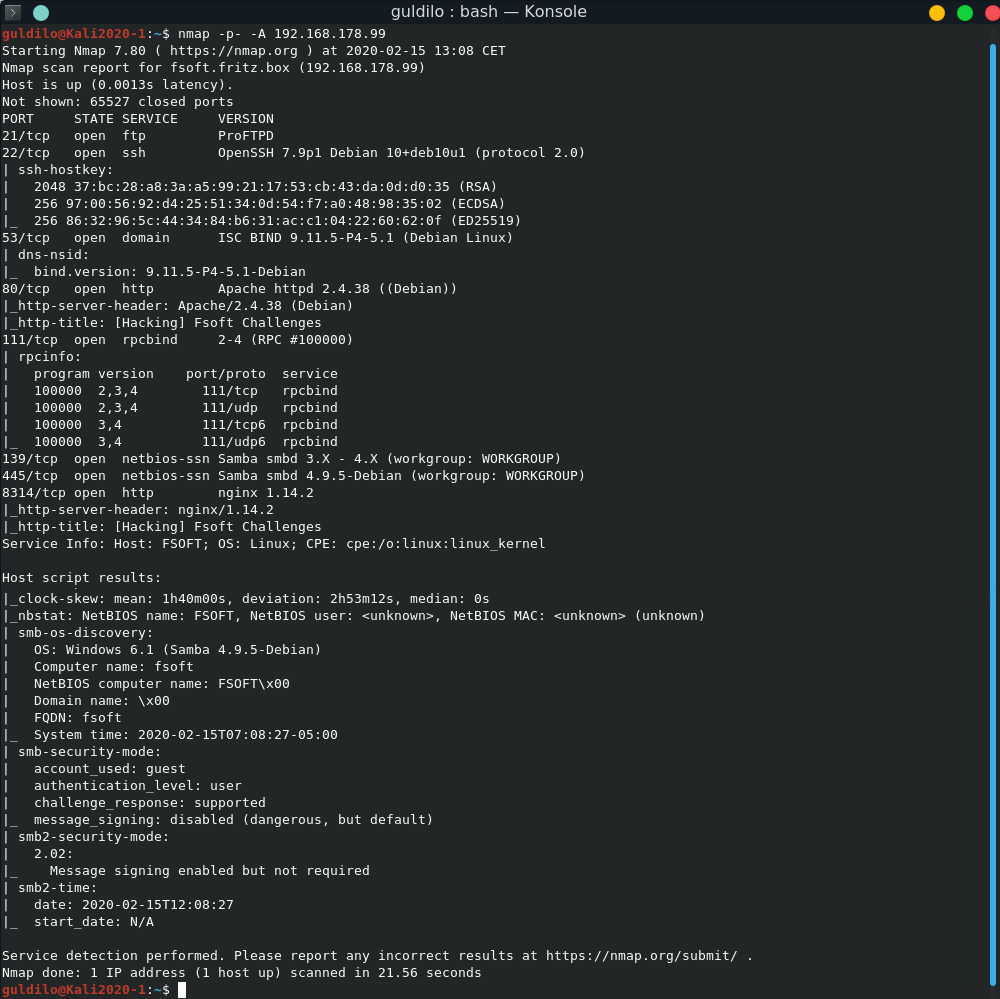Click 'Nmap done: 1 IP address' summary line
Image resolution: width=1000 pixels, height=999 pixels.
click(242, 973)
